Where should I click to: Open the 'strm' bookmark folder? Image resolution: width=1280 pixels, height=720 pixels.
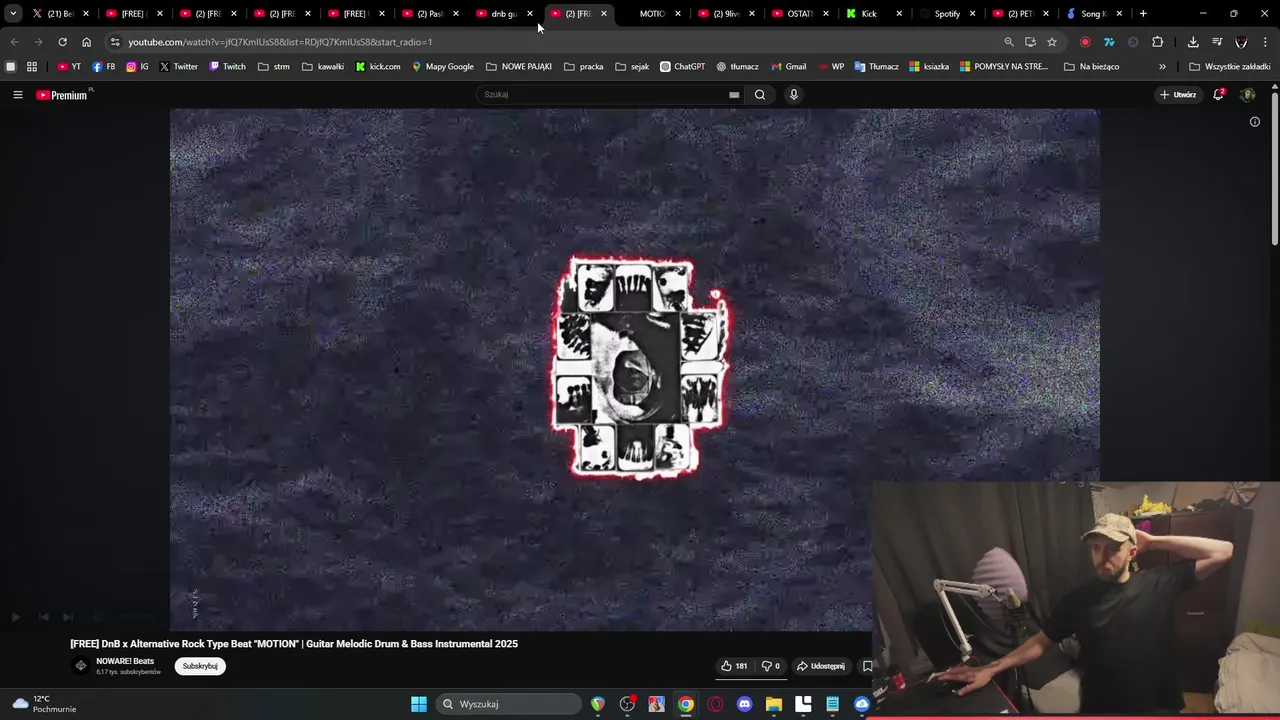click(x=273, y=67)
